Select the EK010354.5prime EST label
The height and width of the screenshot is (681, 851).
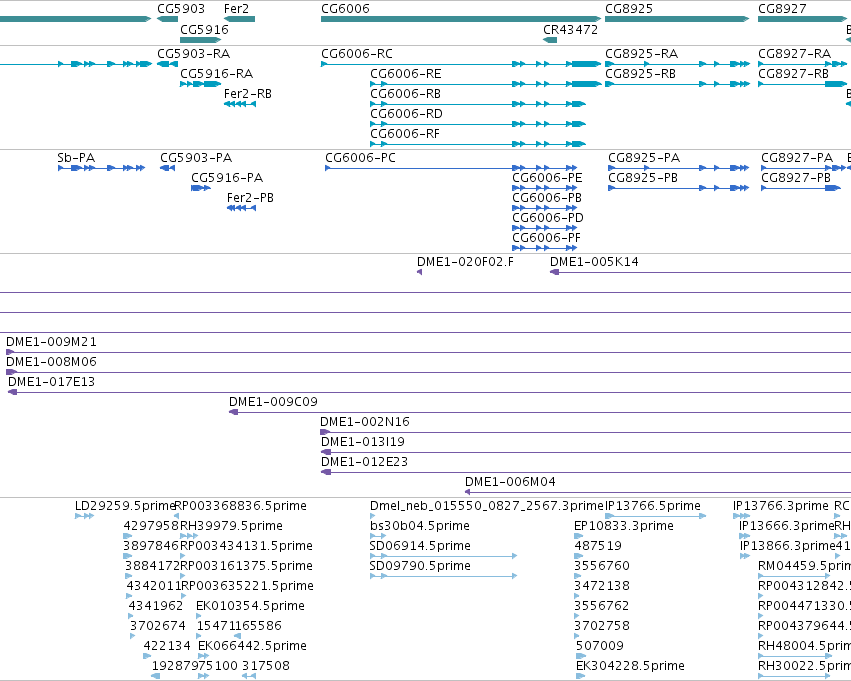[x=250, y=606]
